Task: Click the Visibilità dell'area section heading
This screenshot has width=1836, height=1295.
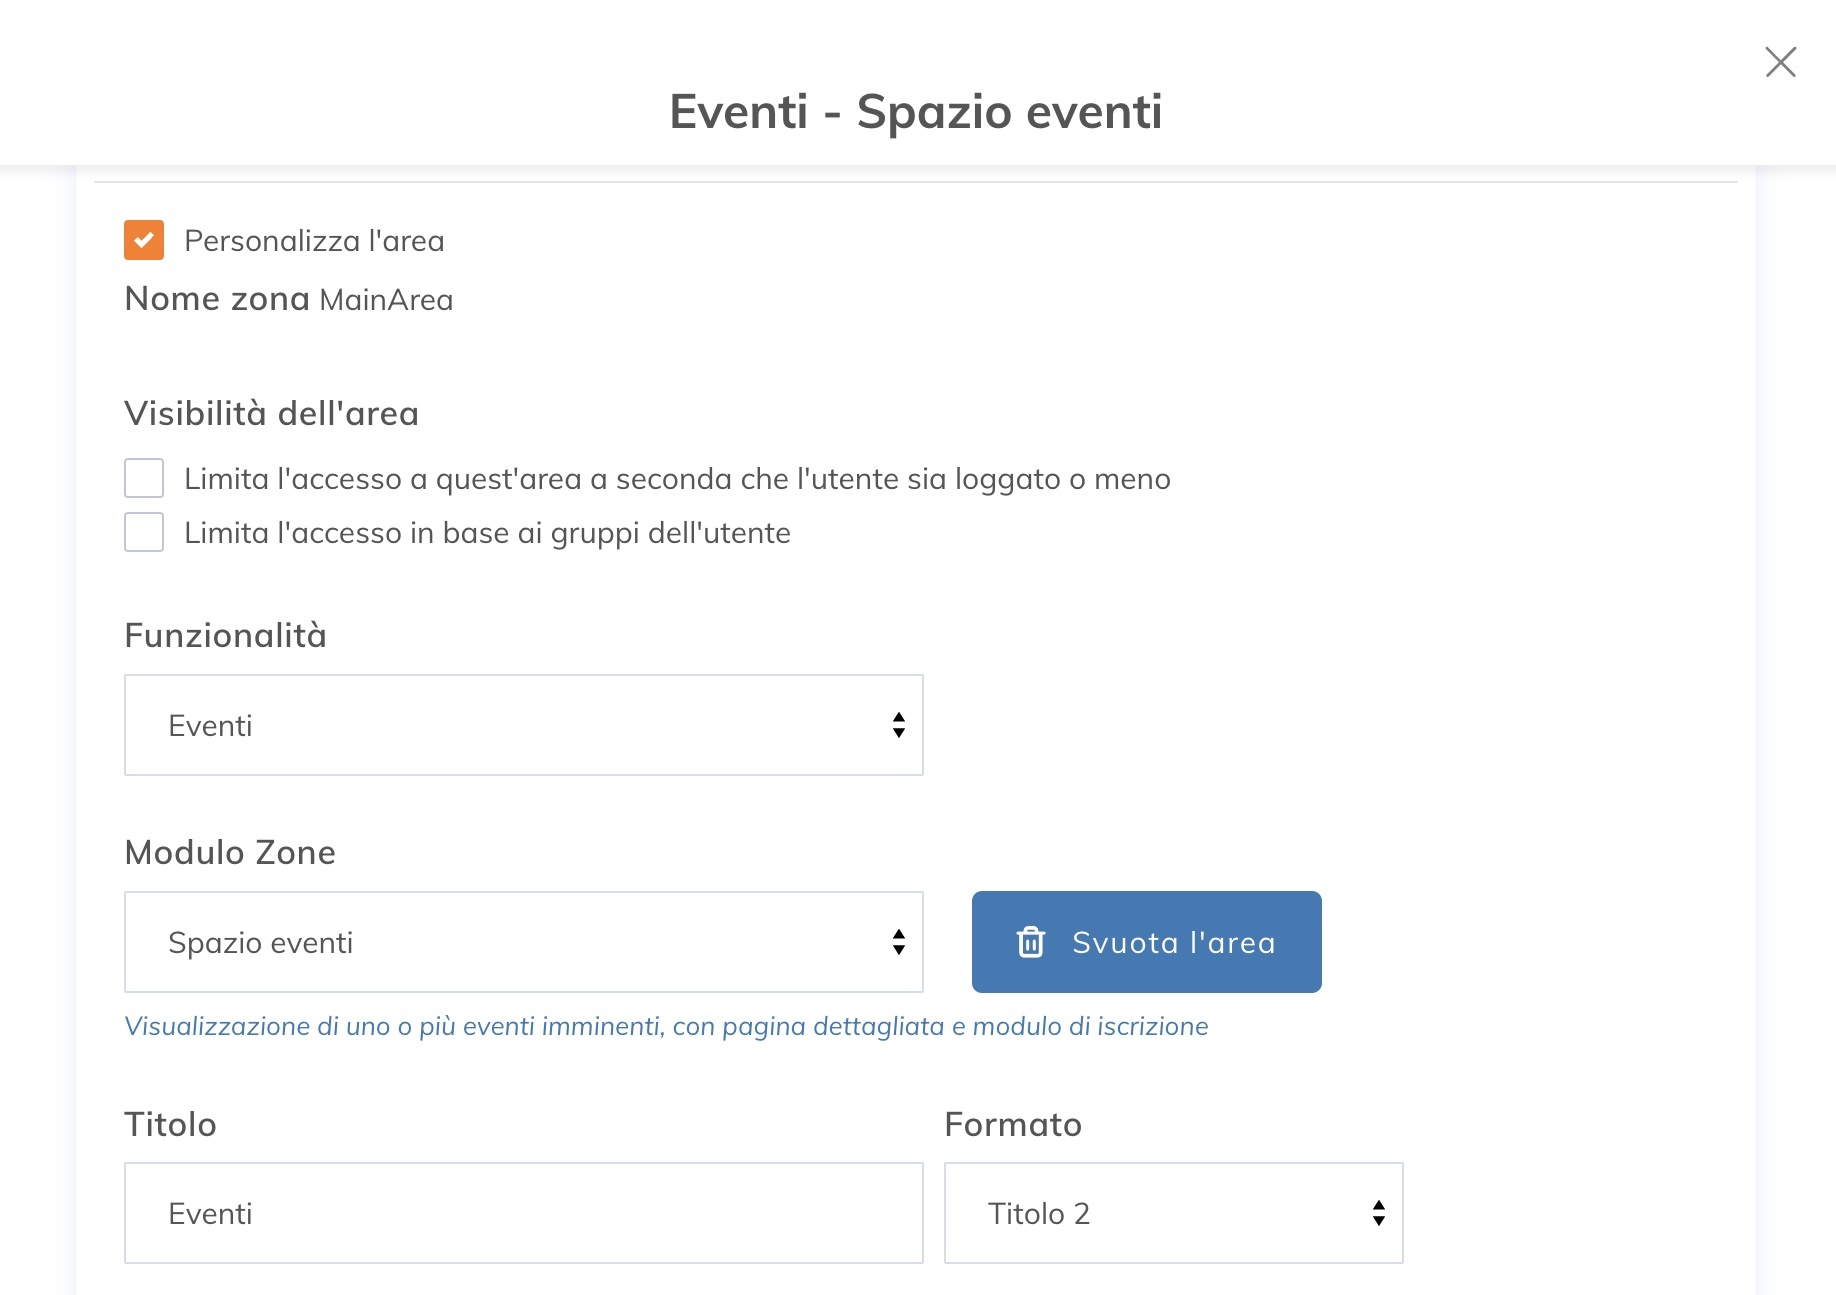Action: coord(272,411)
